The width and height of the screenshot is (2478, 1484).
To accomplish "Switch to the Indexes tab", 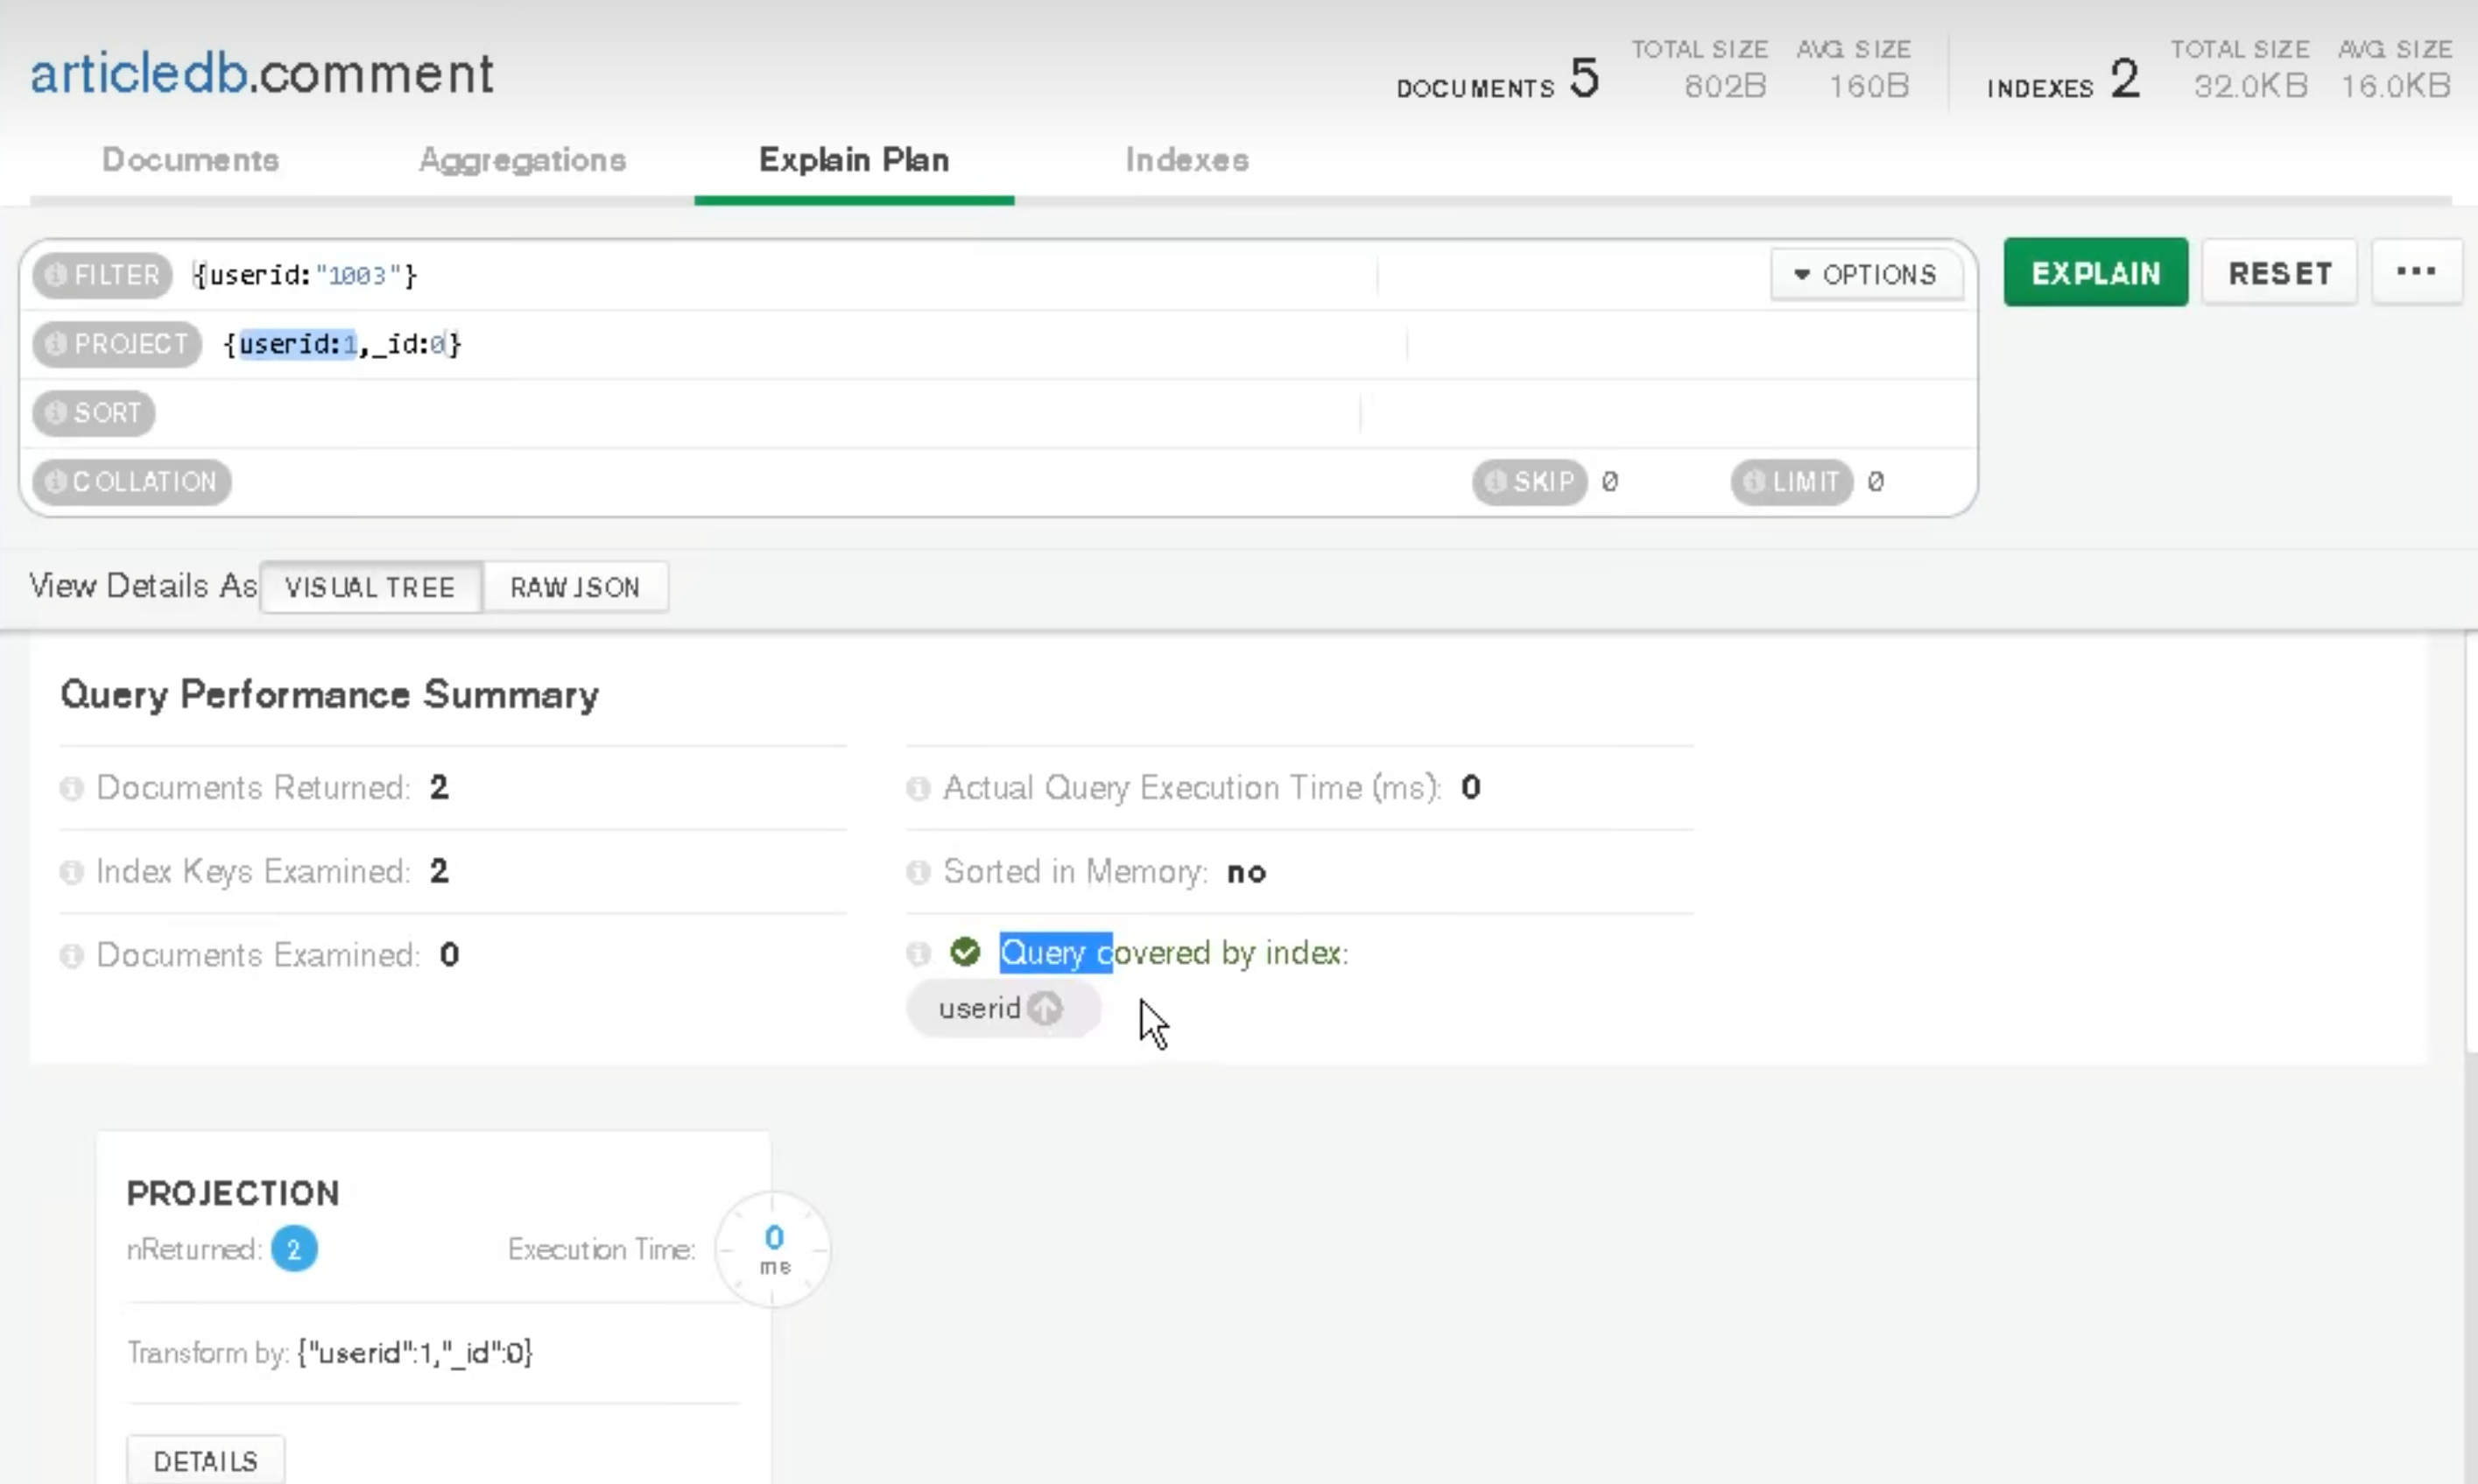I will [x=1187, y=160].
